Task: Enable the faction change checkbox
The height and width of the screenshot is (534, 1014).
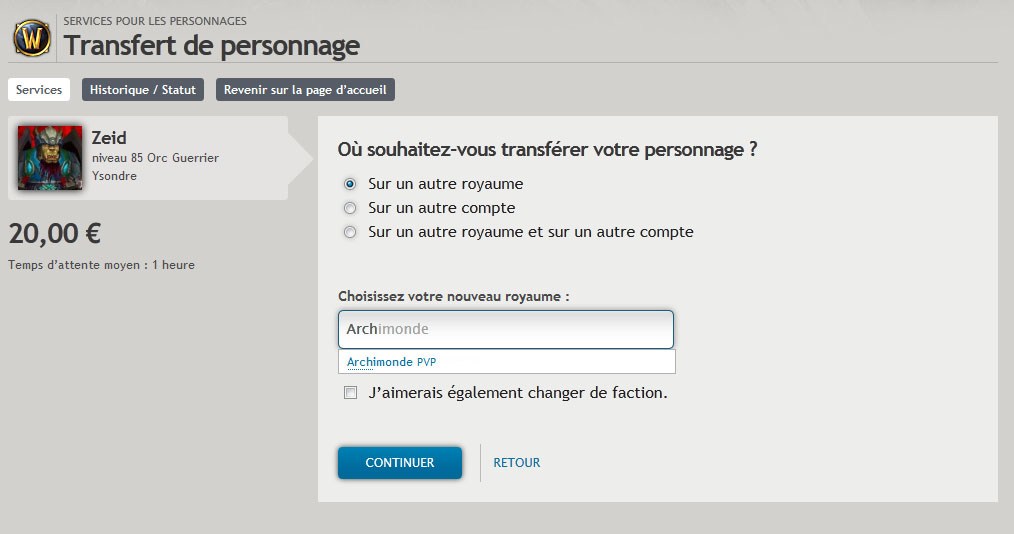Action: [x=350, y=393]
